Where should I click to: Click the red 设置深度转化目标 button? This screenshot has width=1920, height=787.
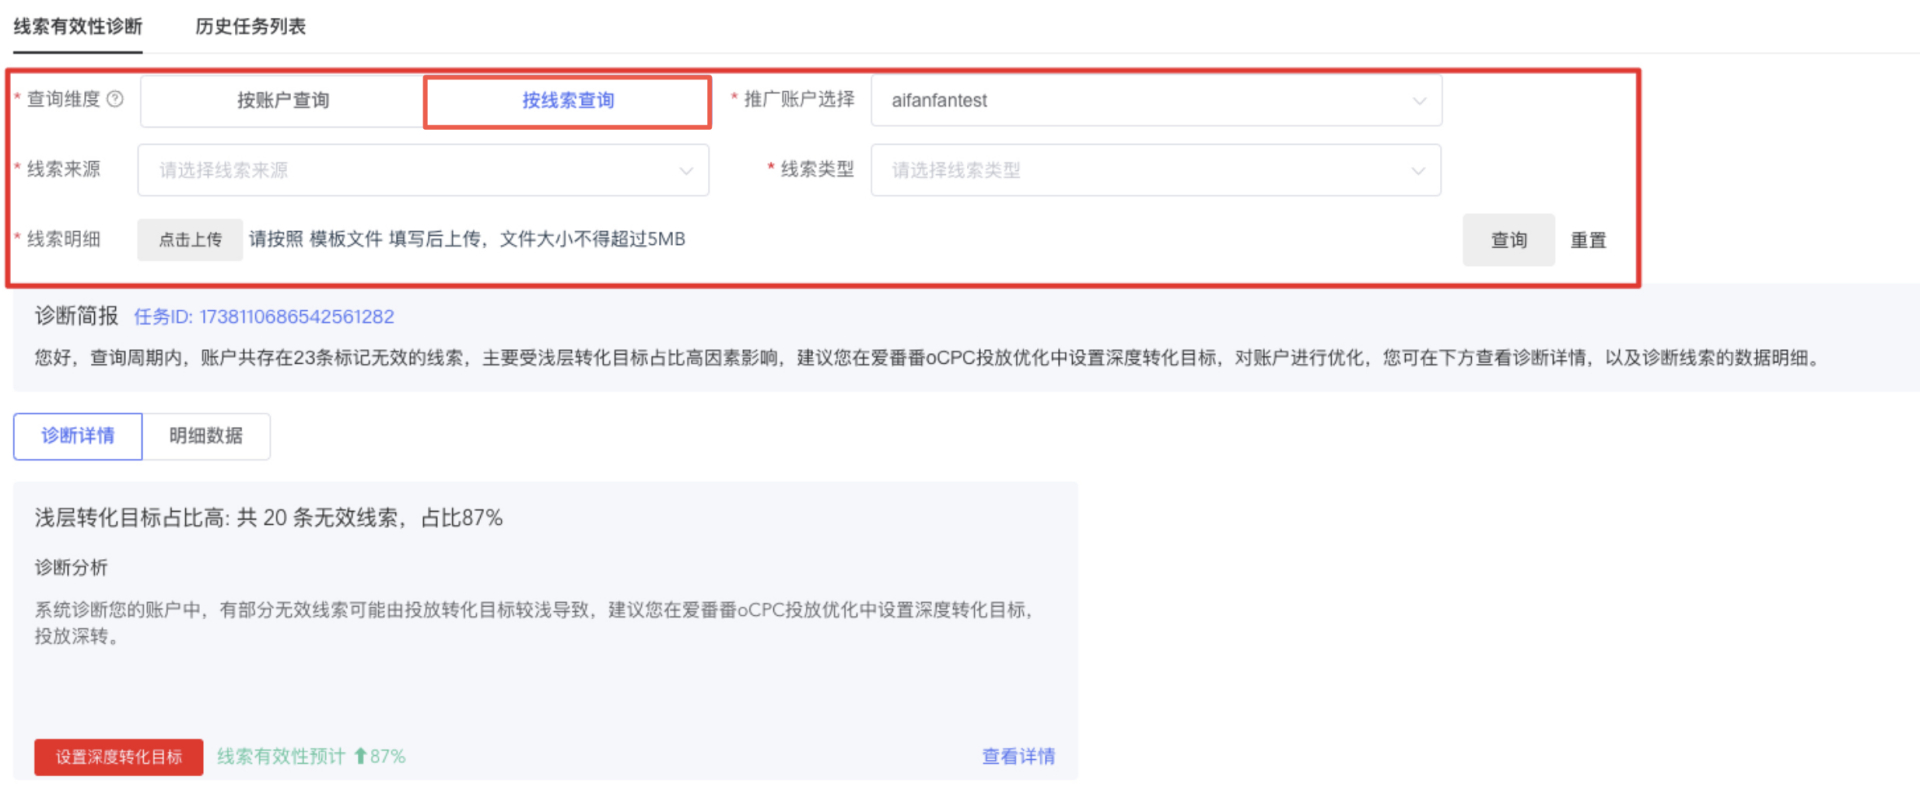pos(119,757)
